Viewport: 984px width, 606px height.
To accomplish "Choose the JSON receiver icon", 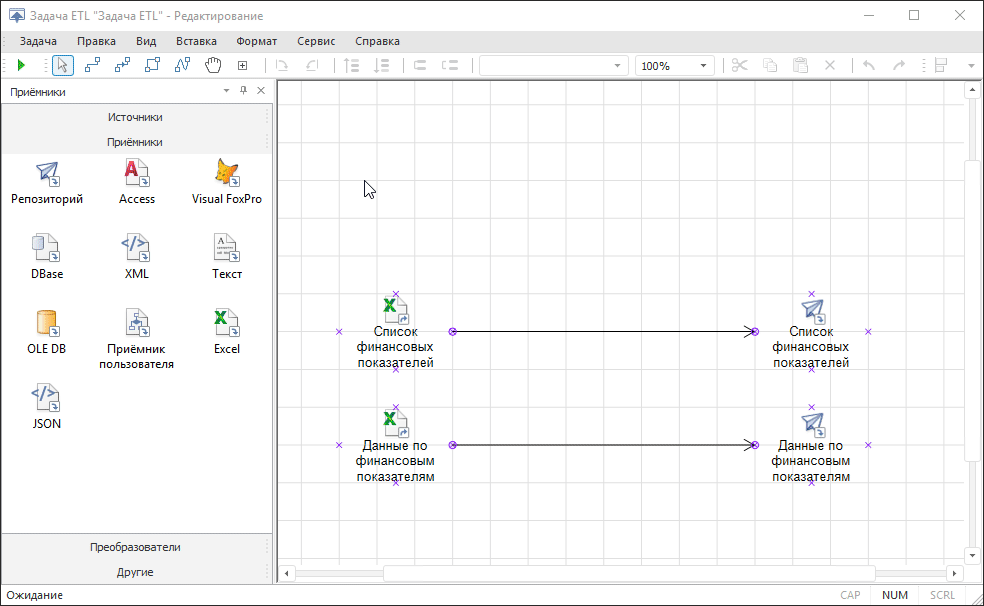I will (46, 398).
